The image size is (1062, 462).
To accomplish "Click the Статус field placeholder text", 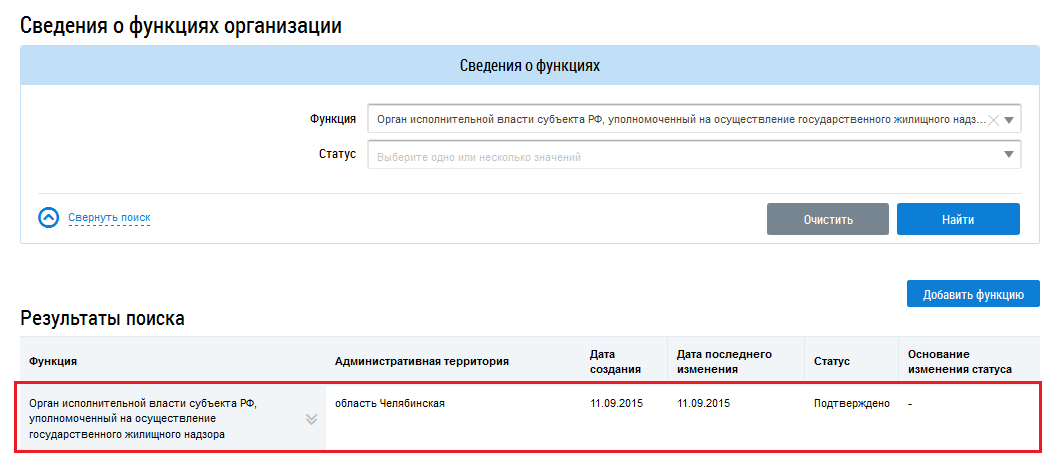I will (479, 157).
